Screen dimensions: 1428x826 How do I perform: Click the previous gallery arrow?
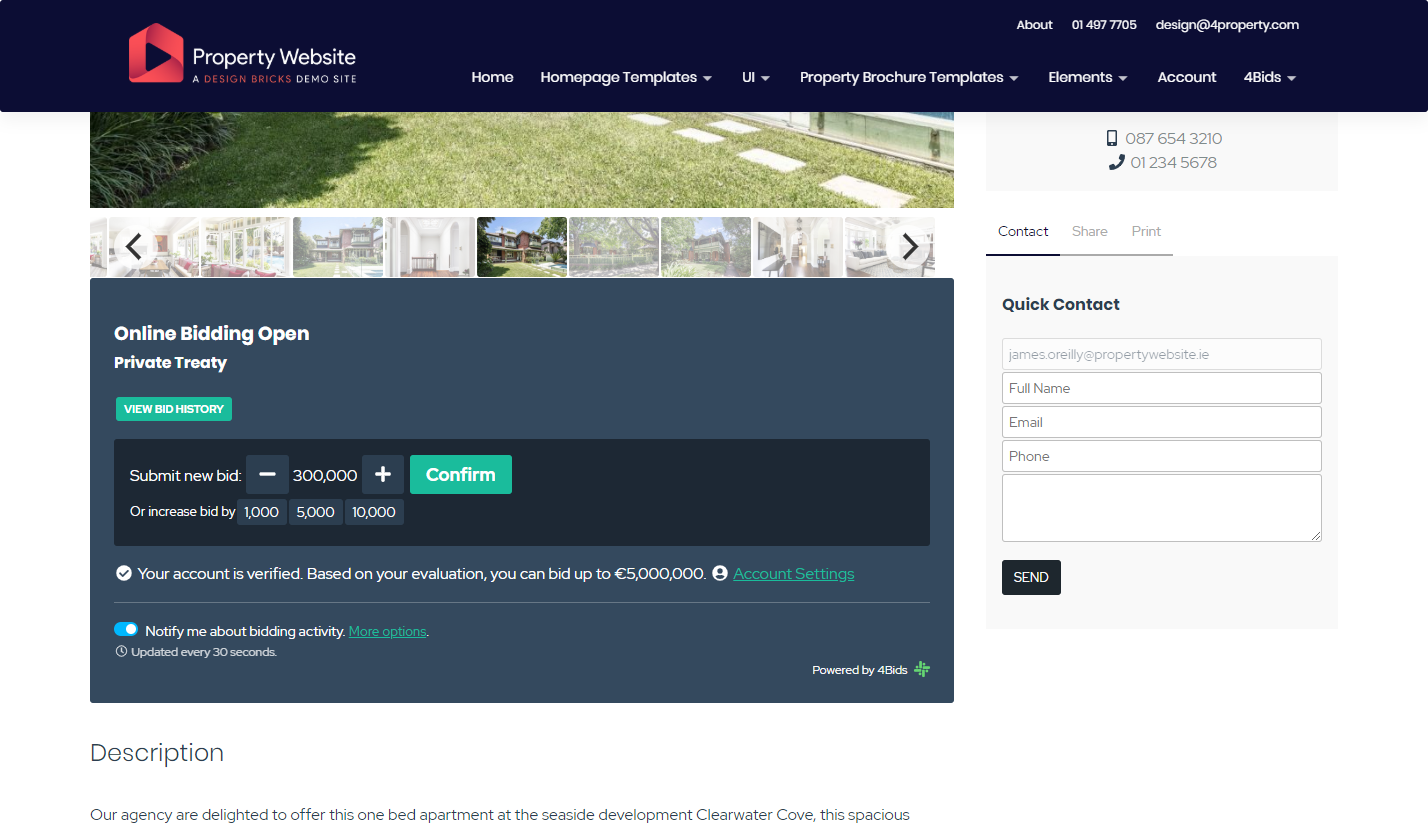coord(134,246)
